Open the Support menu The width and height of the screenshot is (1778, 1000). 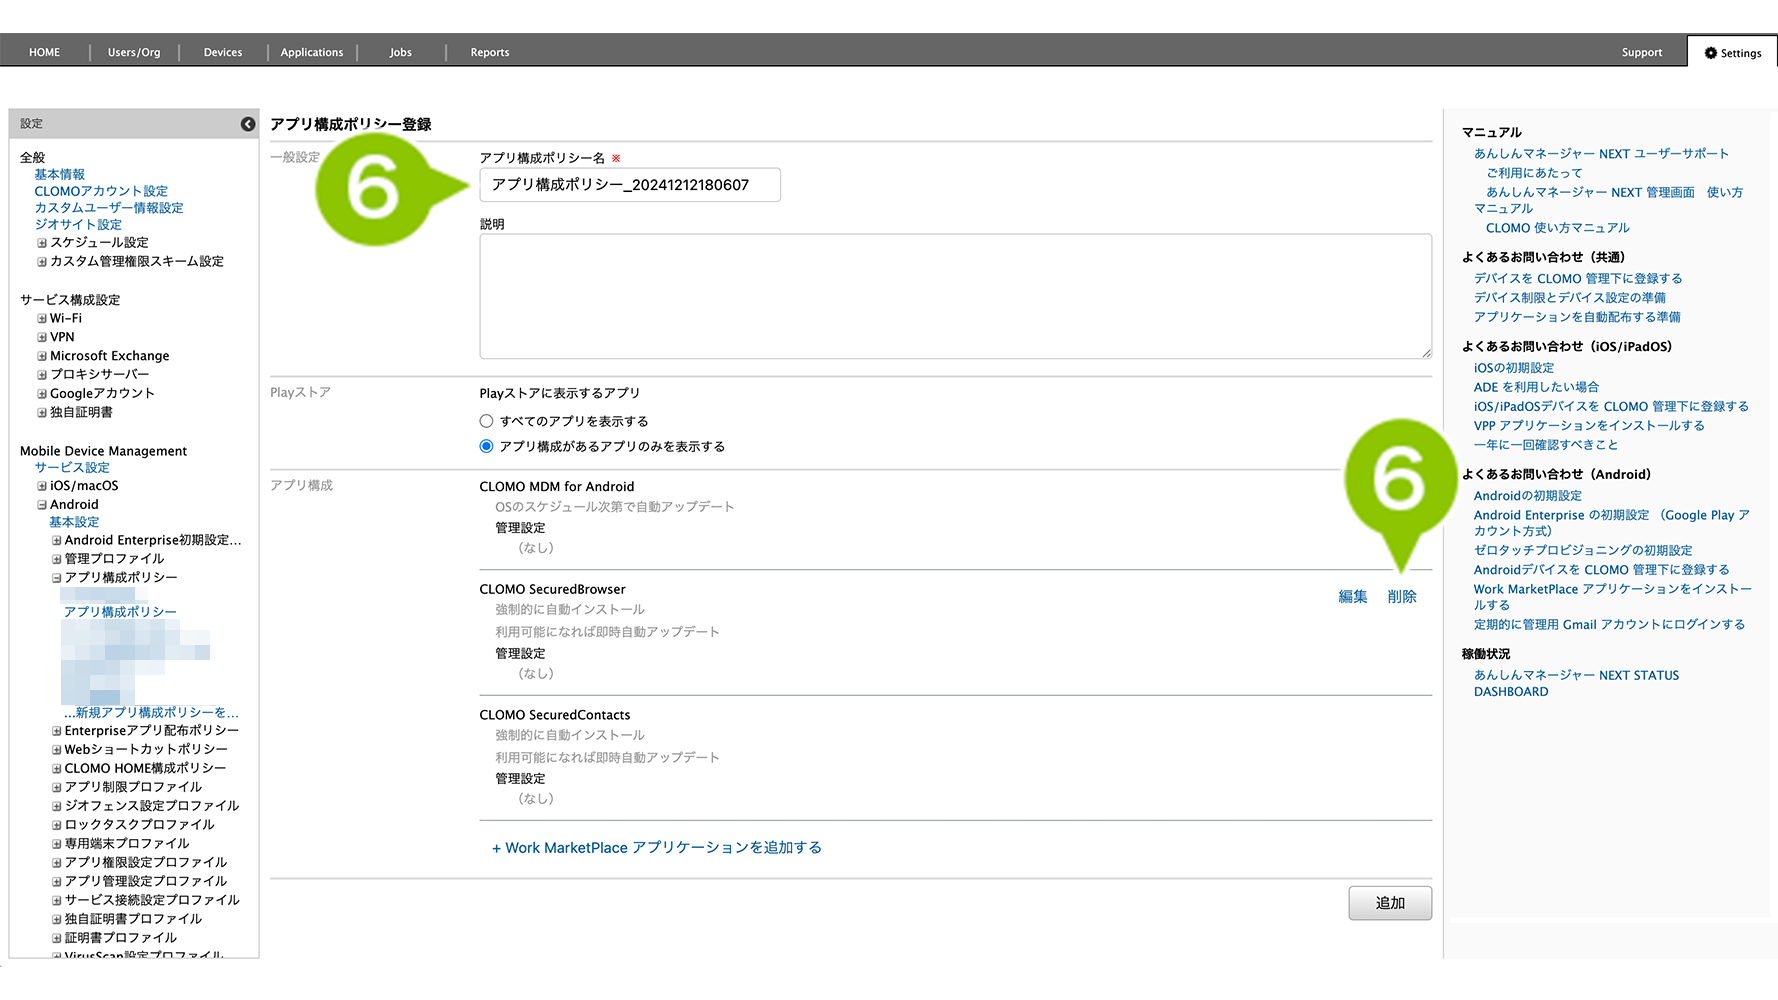[x=1642, y=52]
